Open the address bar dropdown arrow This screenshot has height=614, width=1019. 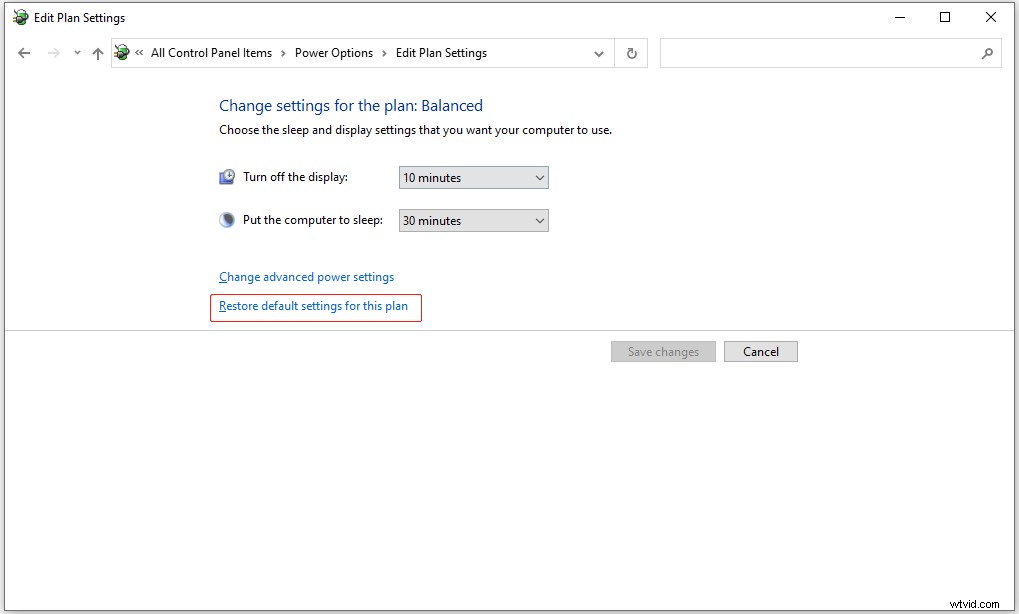(x=599, y=53)
